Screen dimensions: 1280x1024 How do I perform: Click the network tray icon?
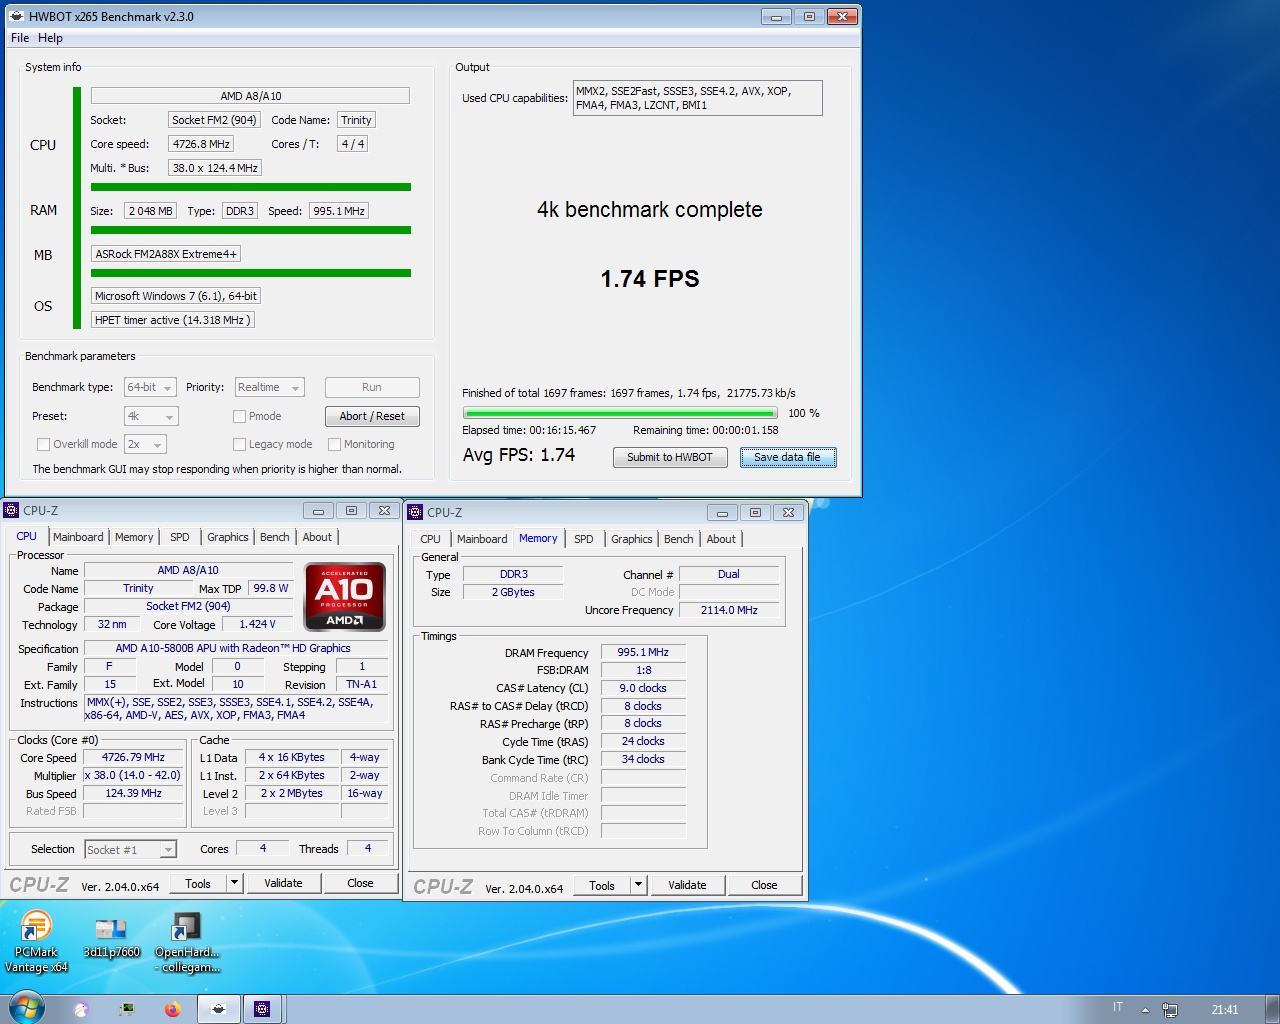click(x=1169, y=1010)
